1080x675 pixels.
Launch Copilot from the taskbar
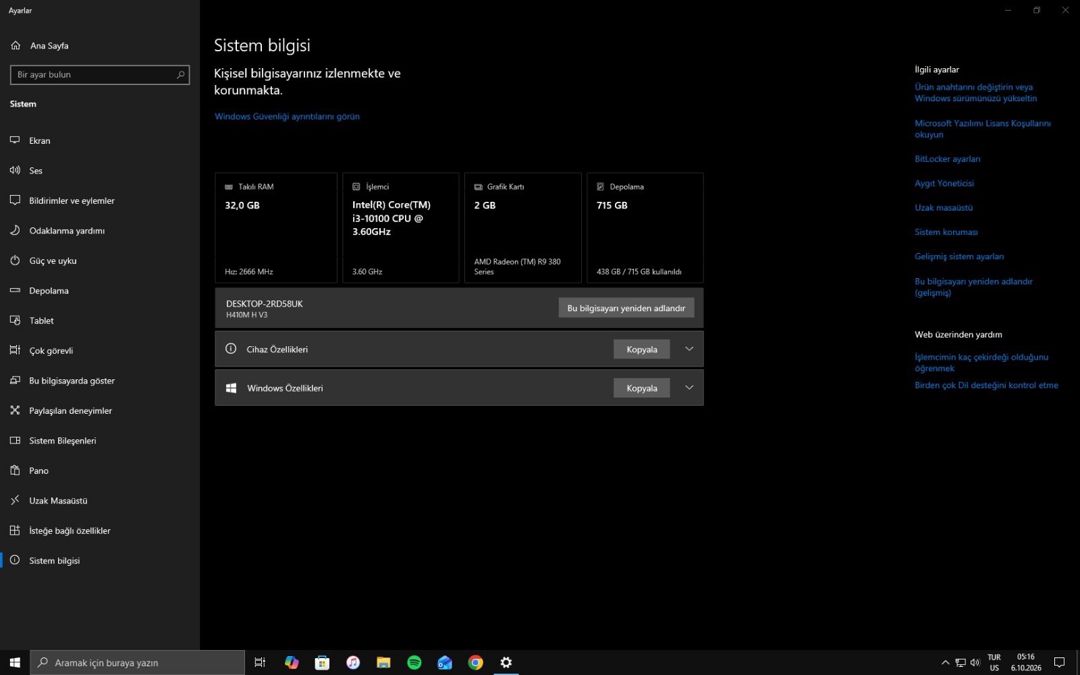pyautogui.click(x=291, y=663)
